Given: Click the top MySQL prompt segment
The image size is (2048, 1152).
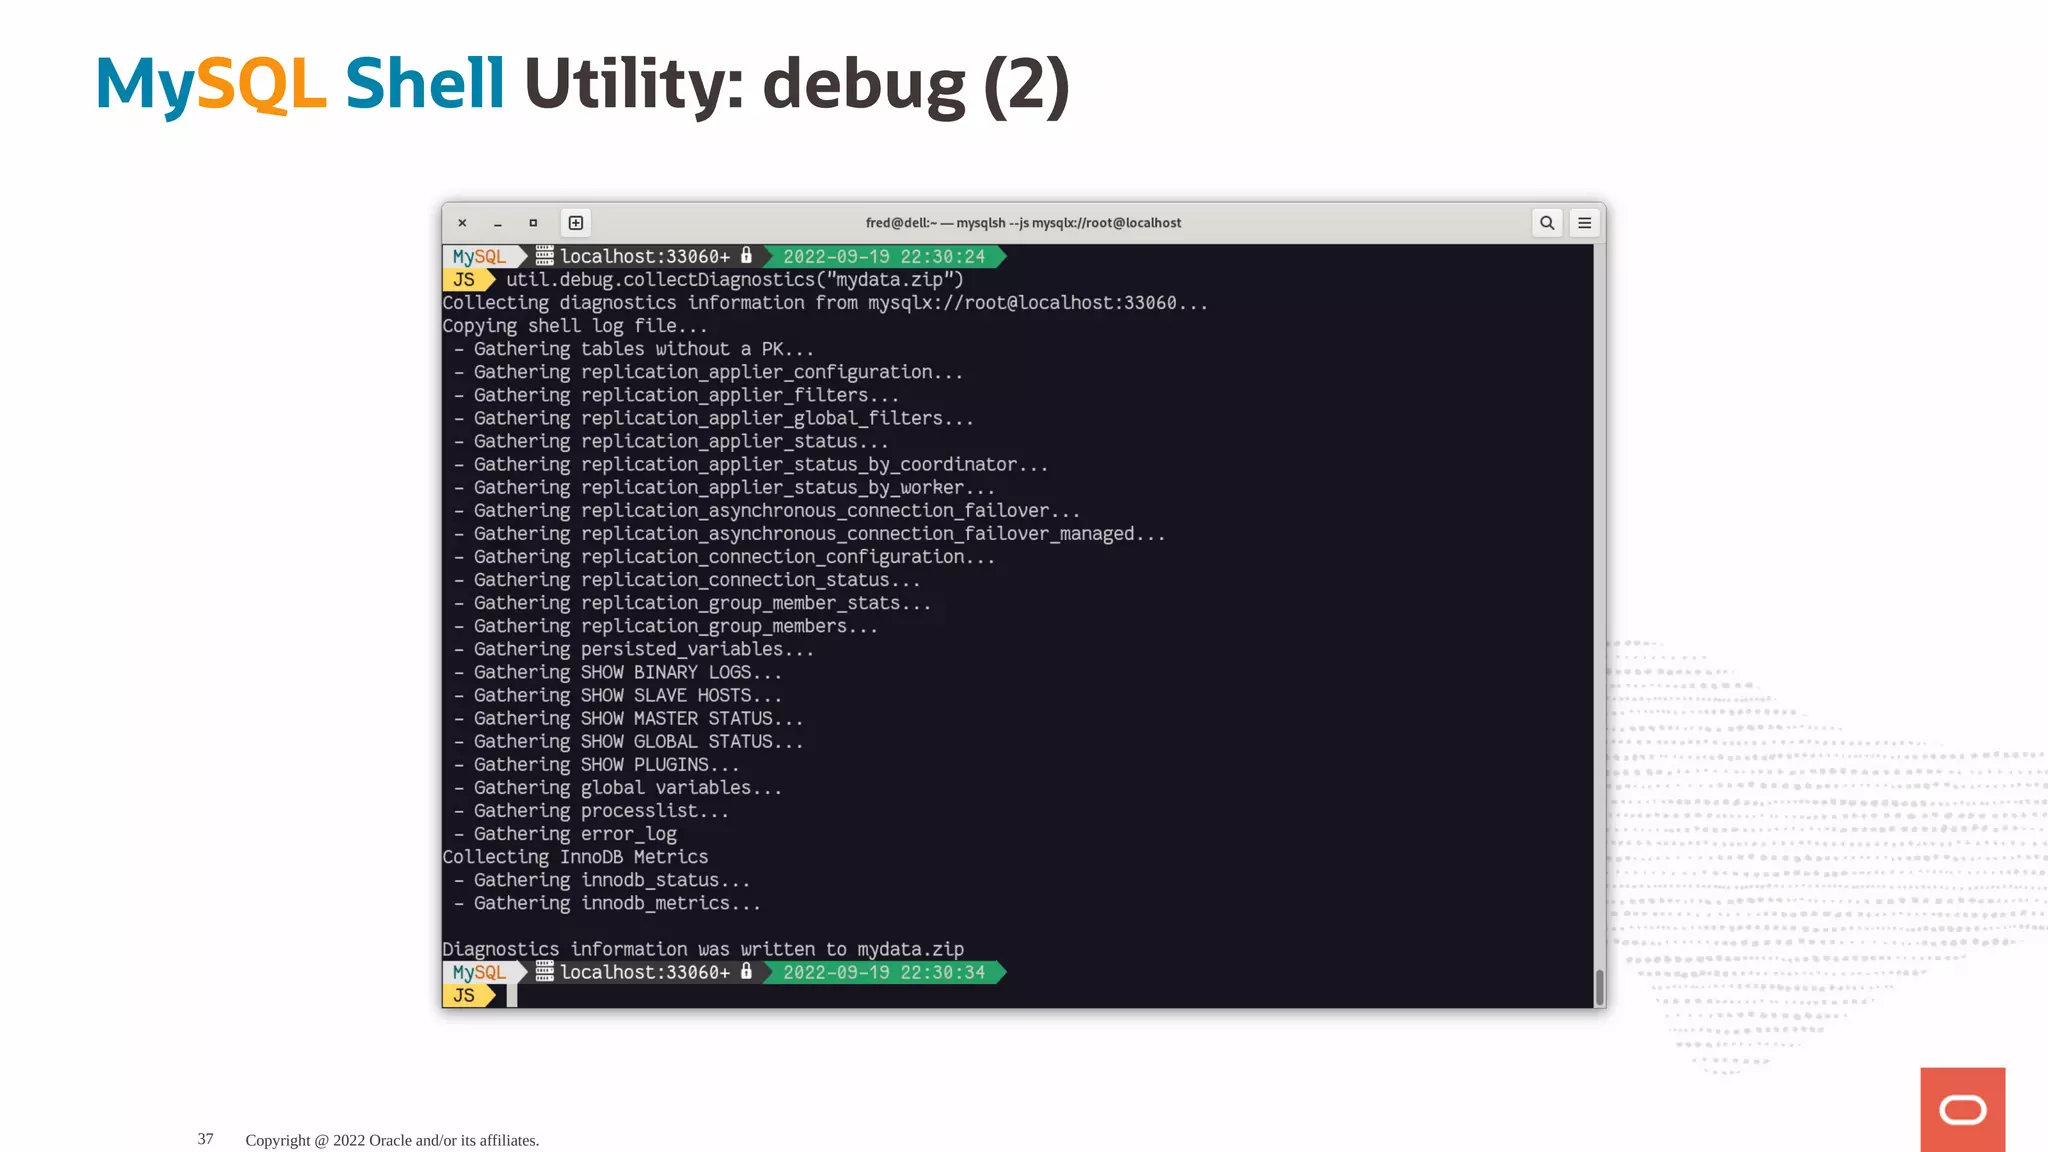Looking at the screenshot, I should (x=480, y=256).
